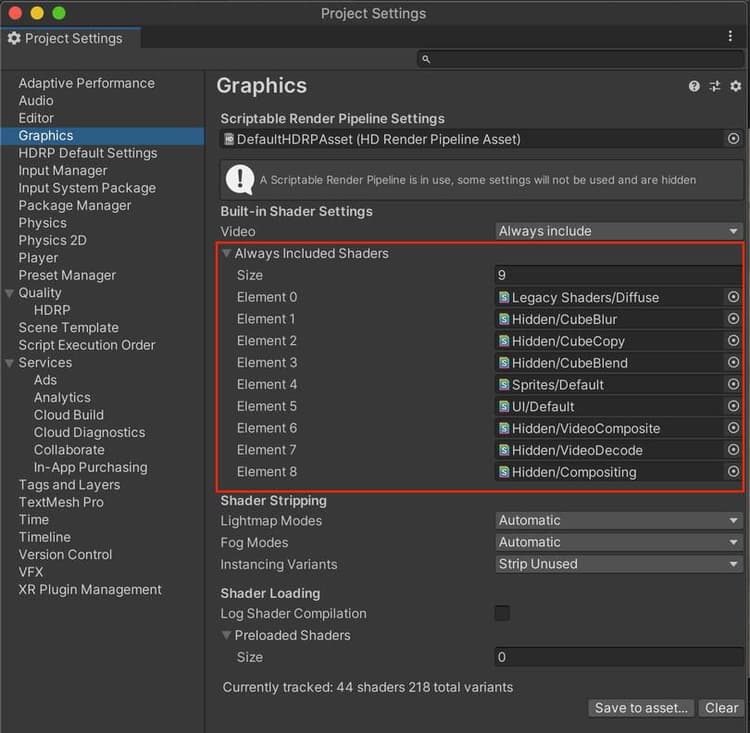Collapse Preloaded Shaders foldout
750x733 pixels.
click(227, 635)
